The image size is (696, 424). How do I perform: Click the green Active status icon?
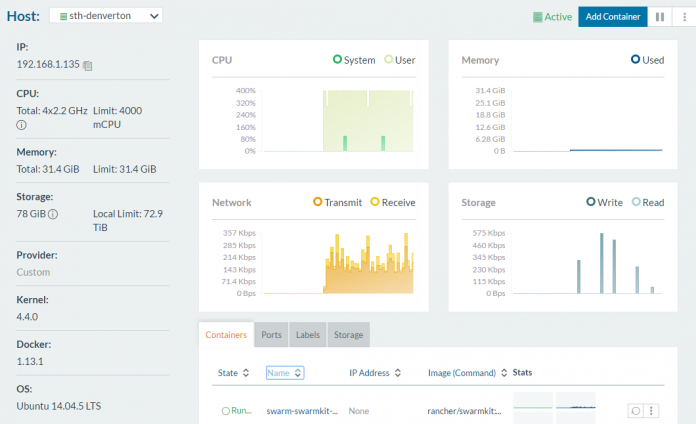537,17
